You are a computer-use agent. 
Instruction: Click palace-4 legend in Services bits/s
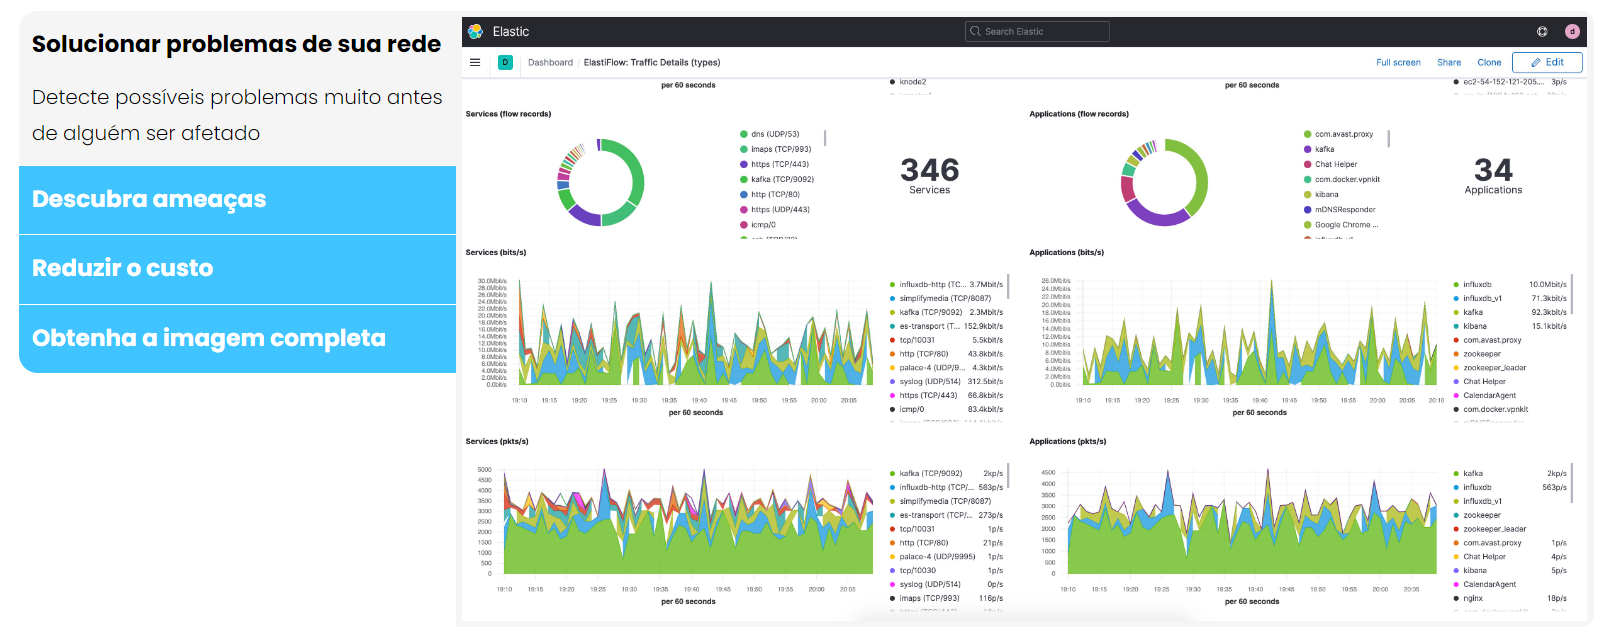(x=946, y=367)
